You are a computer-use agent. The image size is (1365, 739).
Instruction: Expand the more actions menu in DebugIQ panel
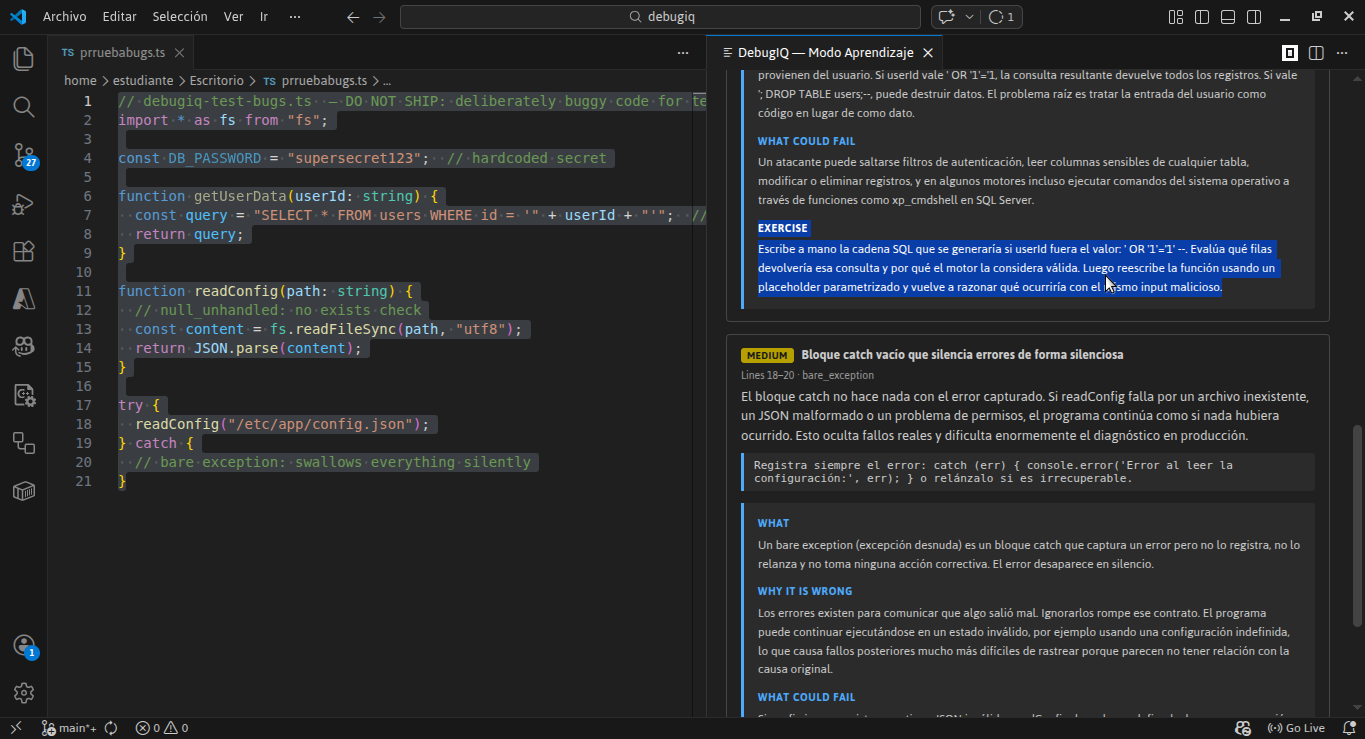1341,52
